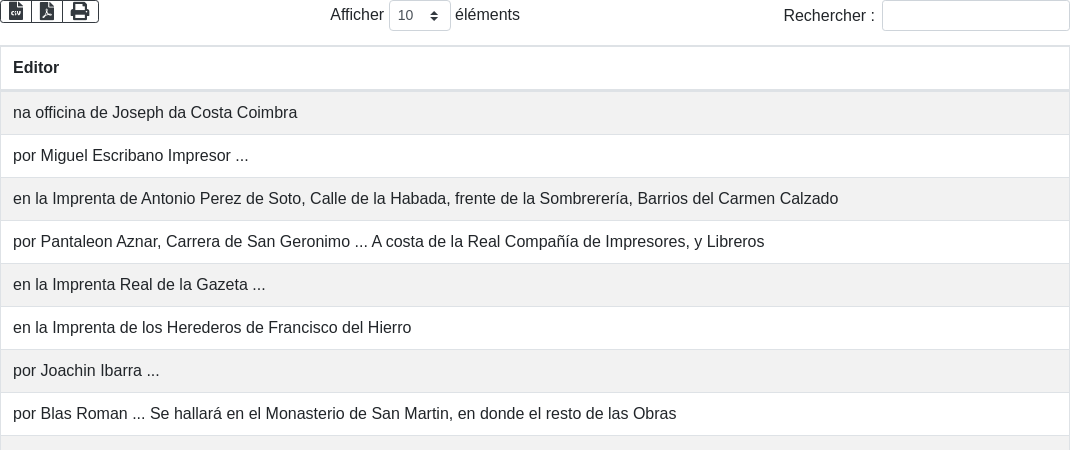Select row 'na officina de Joseph da Costa Coimbra'
Viewport: 1070px width, 450px height.
[155, 113]
